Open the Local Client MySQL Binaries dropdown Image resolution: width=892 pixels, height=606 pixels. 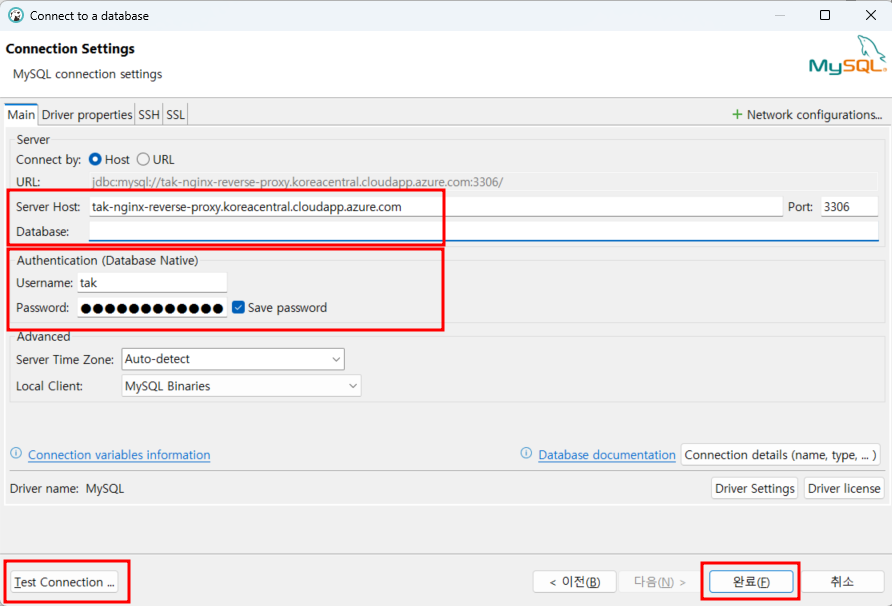[241, 386]
